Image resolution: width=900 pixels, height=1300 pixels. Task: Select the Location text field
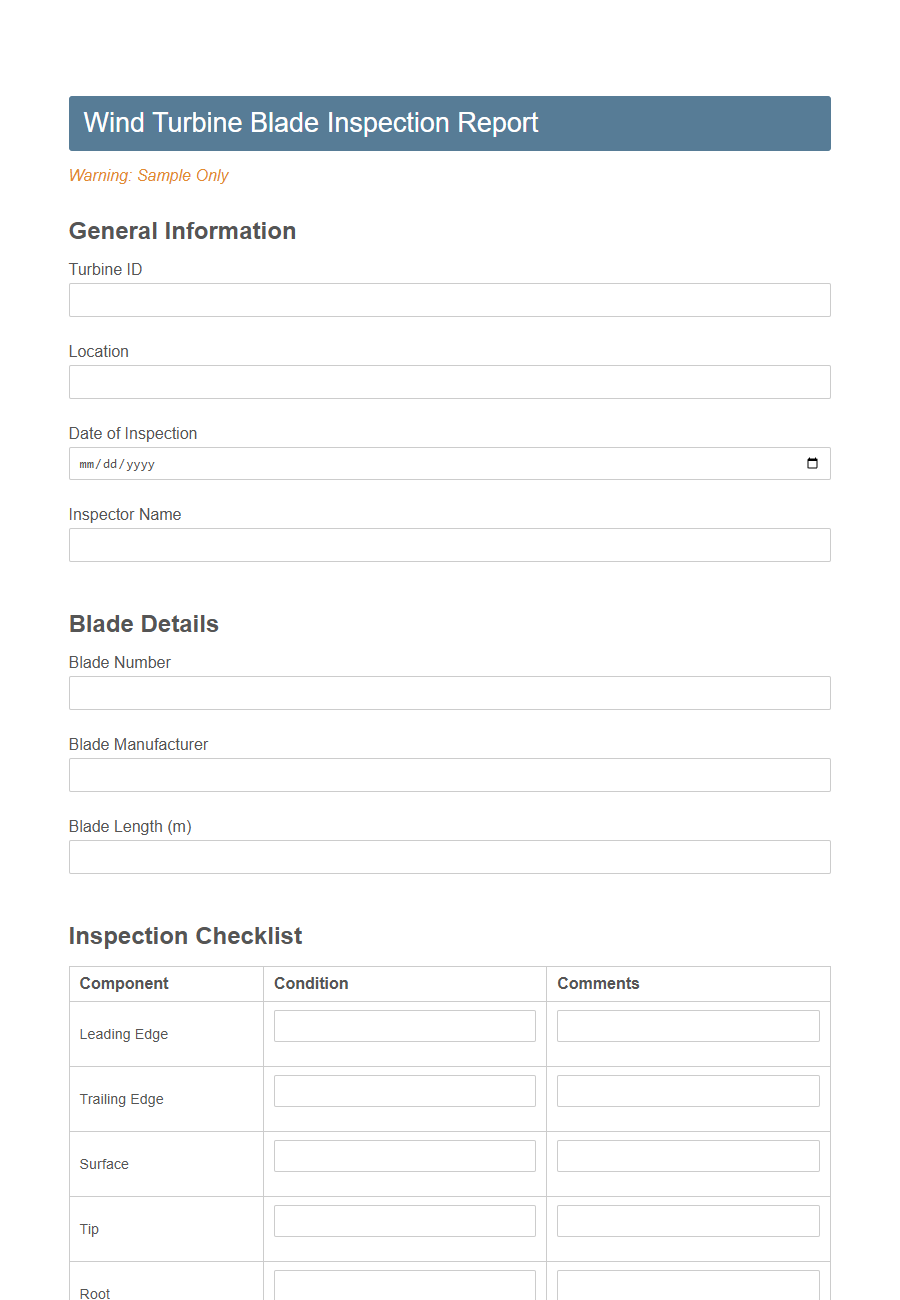[448, 381]
